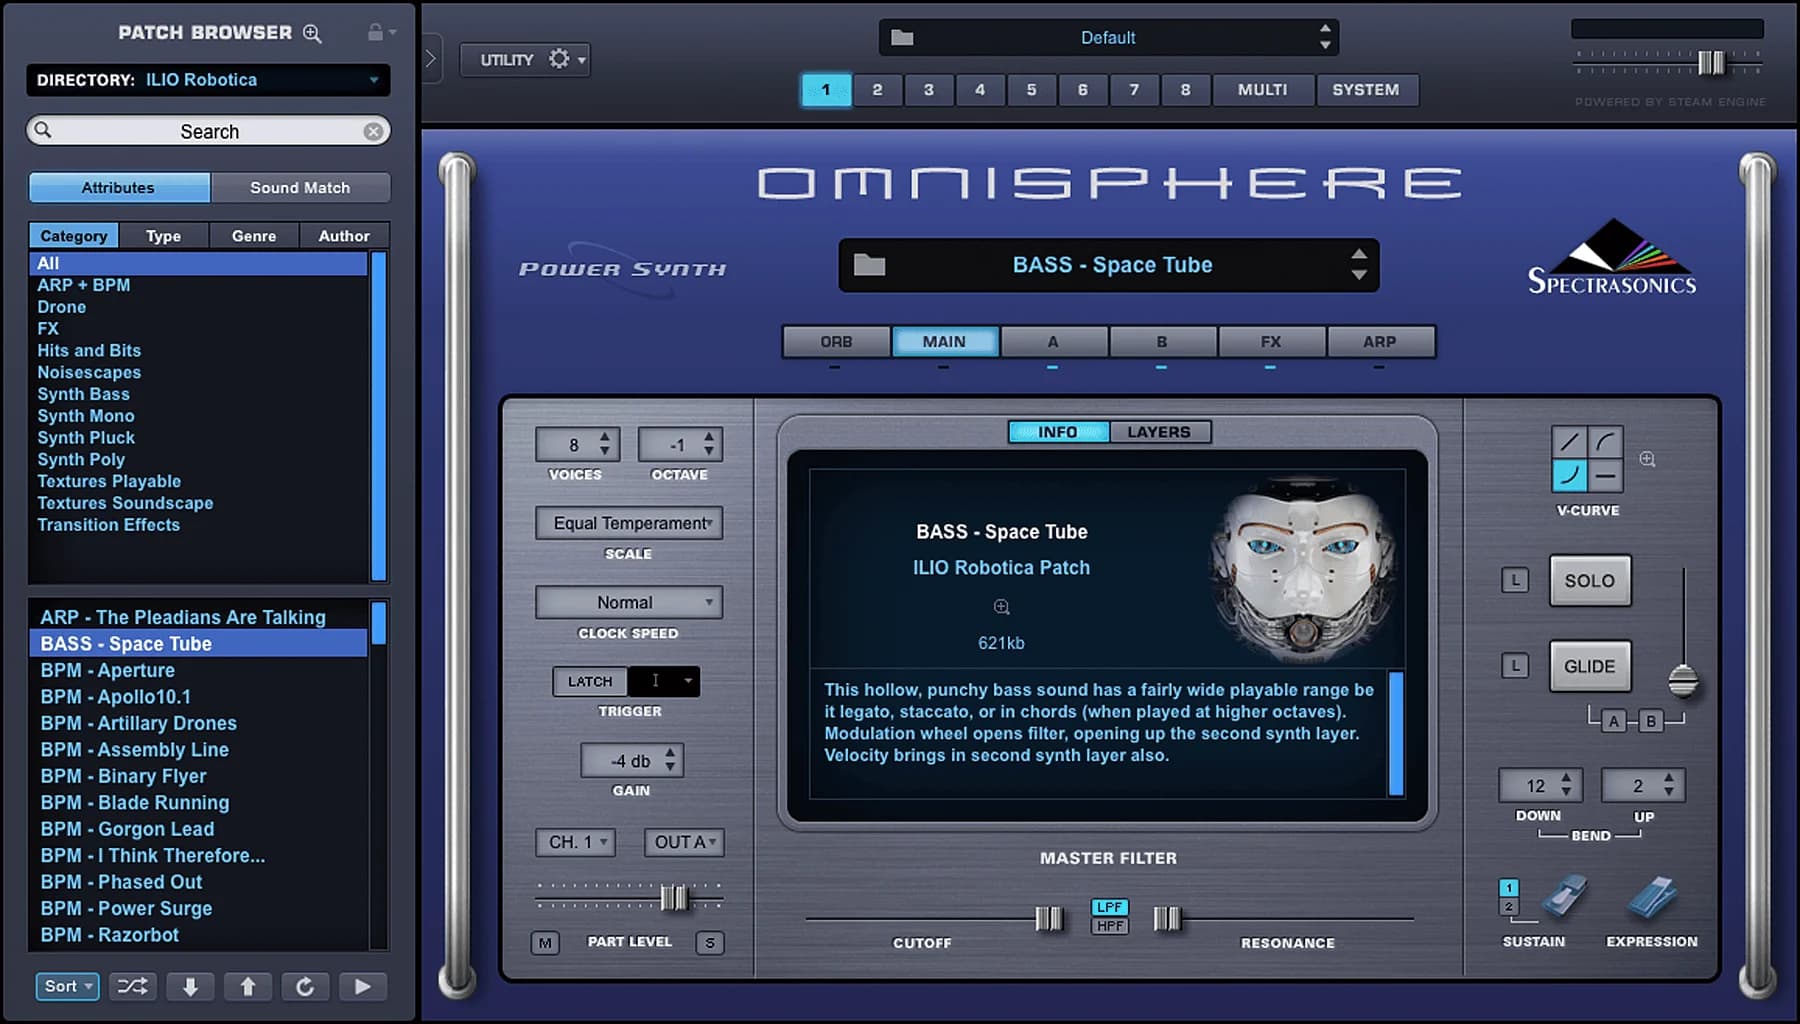Open the Directory dropdown showing ILIO Robotica
Image resolution: width=1800 pixels, height=1024 pixels.
(207, 80)
